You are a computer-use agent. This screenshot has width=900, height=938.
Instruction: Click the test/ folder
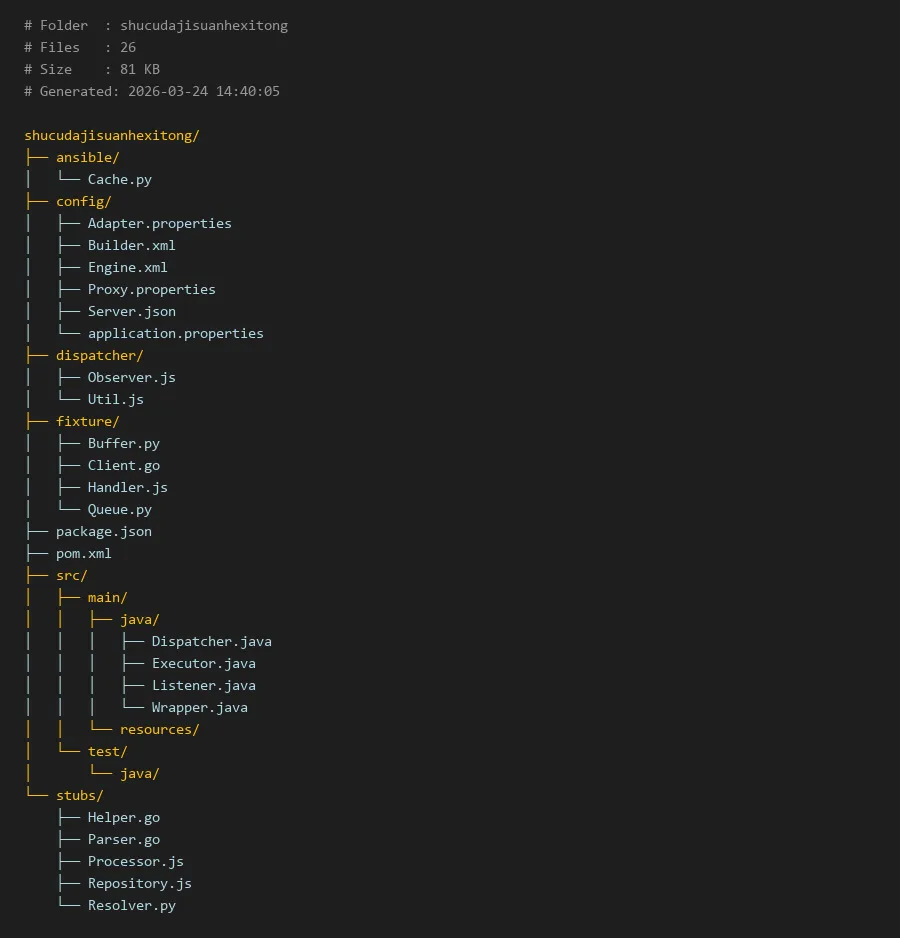tap(108, 751)
